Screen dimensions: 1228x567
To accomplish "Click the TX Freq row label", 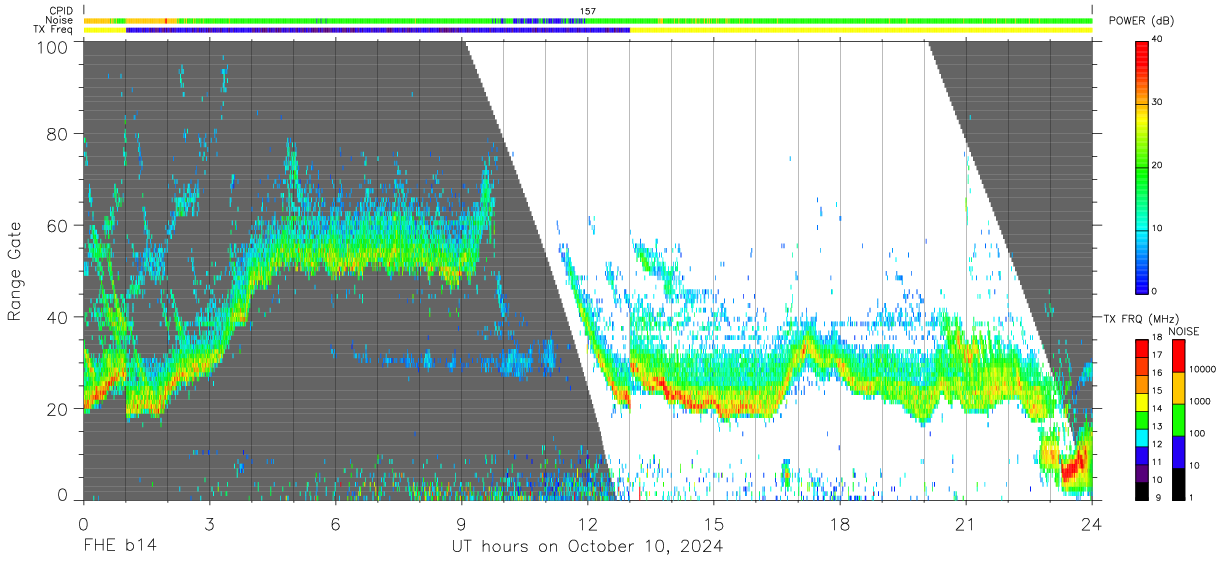I will 54,29.
